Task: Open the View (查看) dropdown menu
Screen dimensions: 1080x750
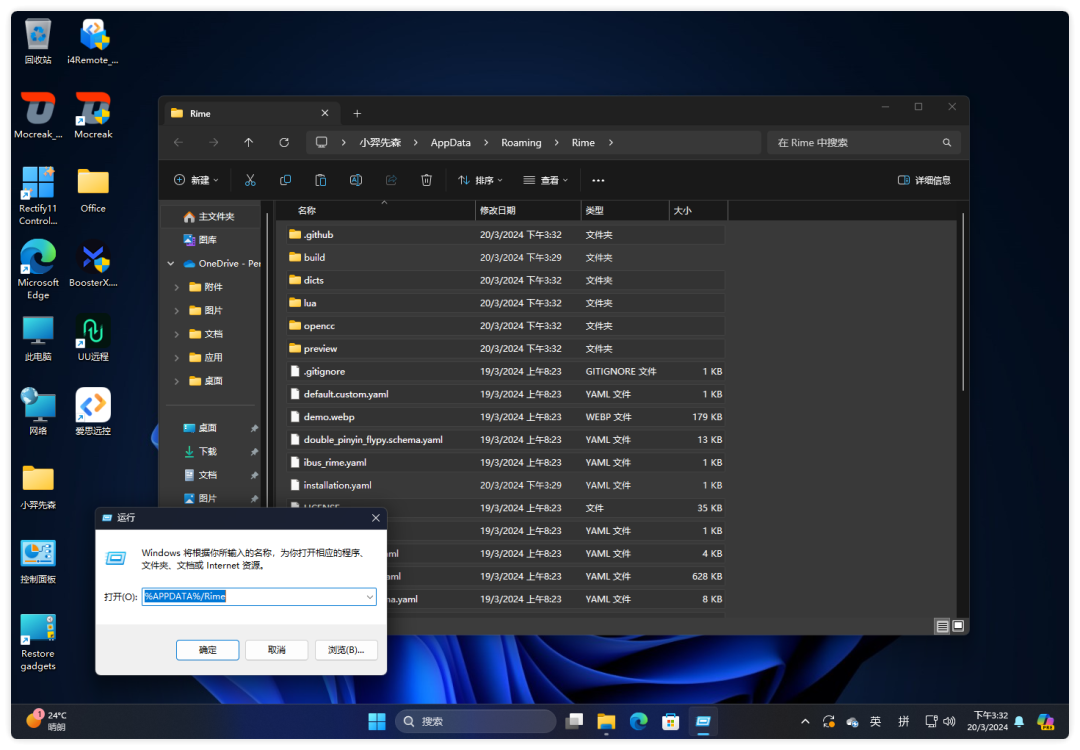Action: coord(546,180)
